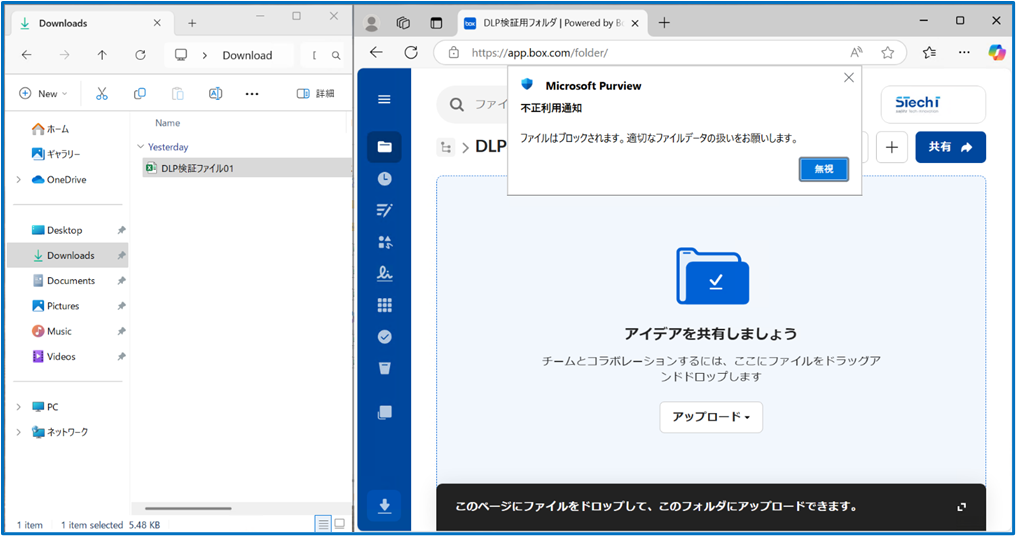The image size is (1016, 536).
Task: Select Downloads in the navigation pane
Action: [70, 255]
